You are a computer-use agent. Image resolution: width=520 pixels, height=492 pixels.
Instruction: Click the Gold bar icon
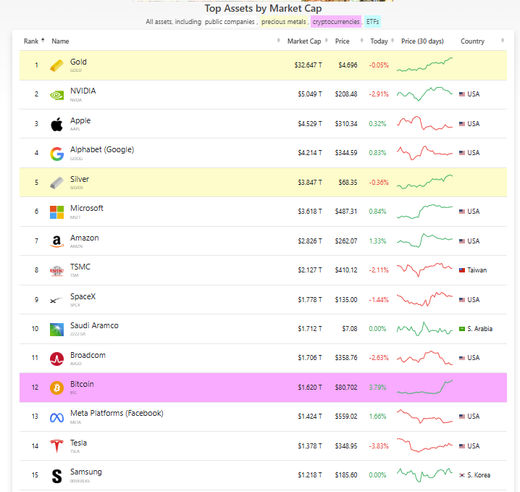click(x=57, y=65)
